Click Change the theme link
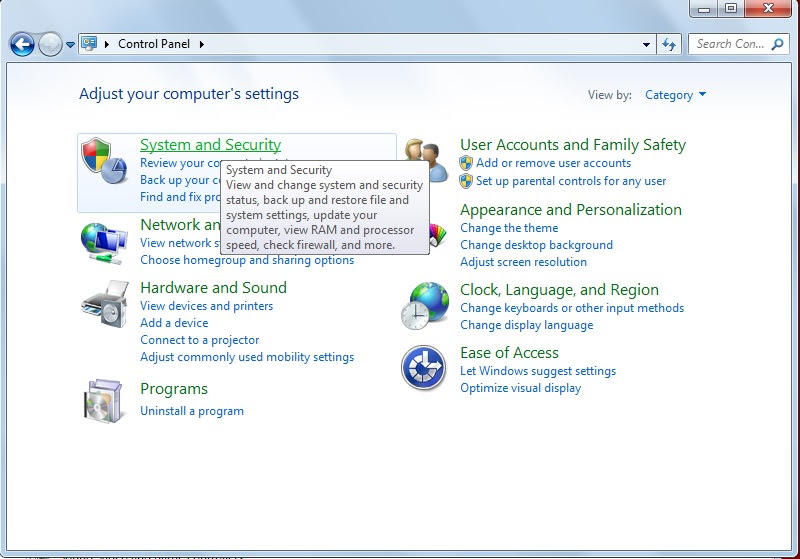 pyautogui.click(x=509, y=228)
